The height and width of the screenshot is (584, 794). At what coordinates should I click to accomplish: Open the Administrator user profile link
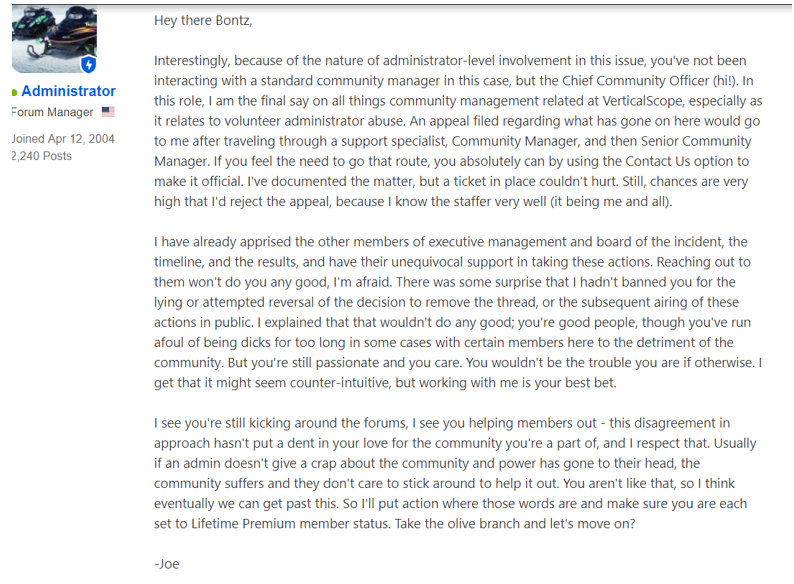(68, 91)
